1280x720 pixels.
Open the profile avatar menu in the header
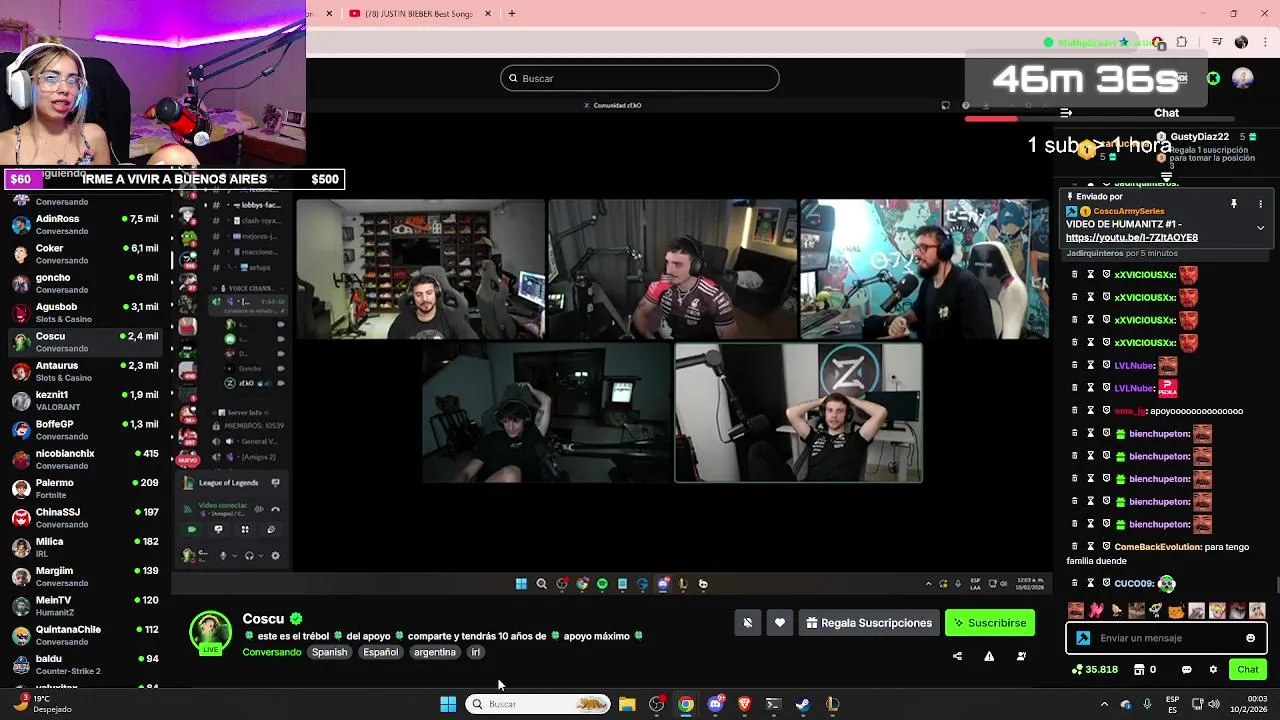pos(1243,78)
